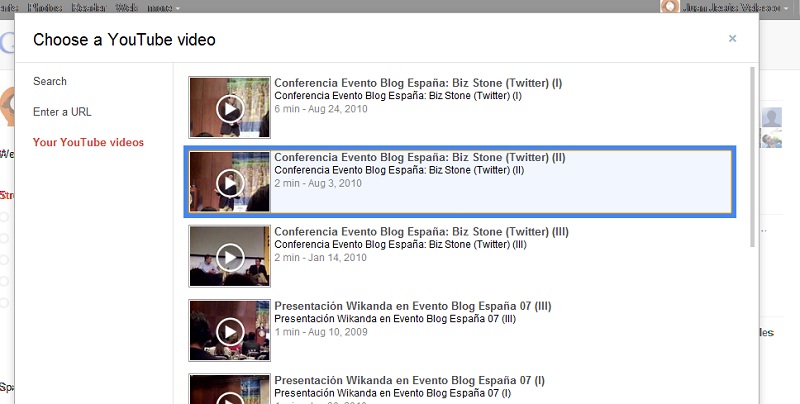
Task: Open Reader in the top Google bar
Action: pyautogui.click(x=89, y=8)
